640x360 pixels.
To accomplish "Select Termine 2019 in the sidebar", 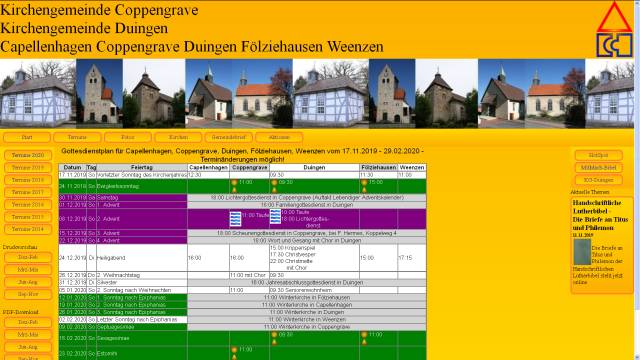I will 28,167.
